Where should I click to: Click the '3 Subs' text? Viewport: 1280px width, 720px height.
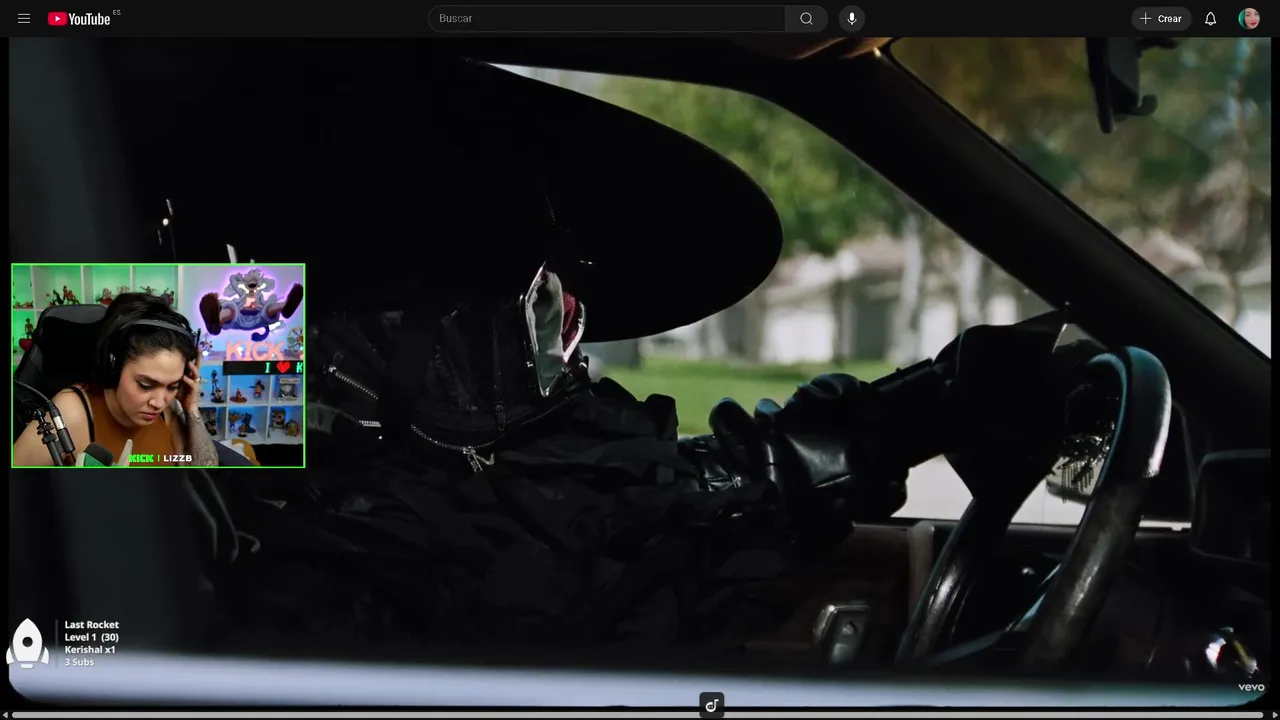pyautogui.click(x=79, y=662)
